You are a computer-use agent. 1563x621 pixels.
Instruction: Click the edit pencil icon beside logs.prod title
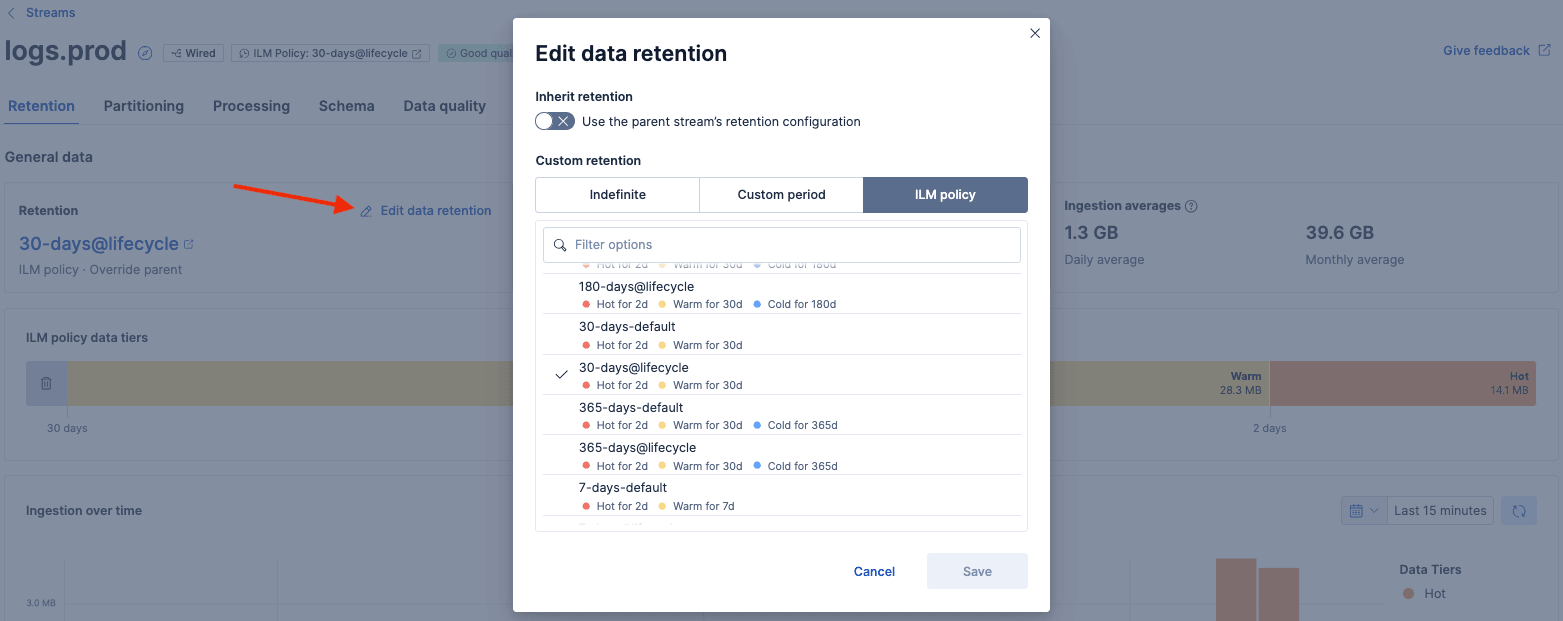pyautogui.click(x=144, y=52)
